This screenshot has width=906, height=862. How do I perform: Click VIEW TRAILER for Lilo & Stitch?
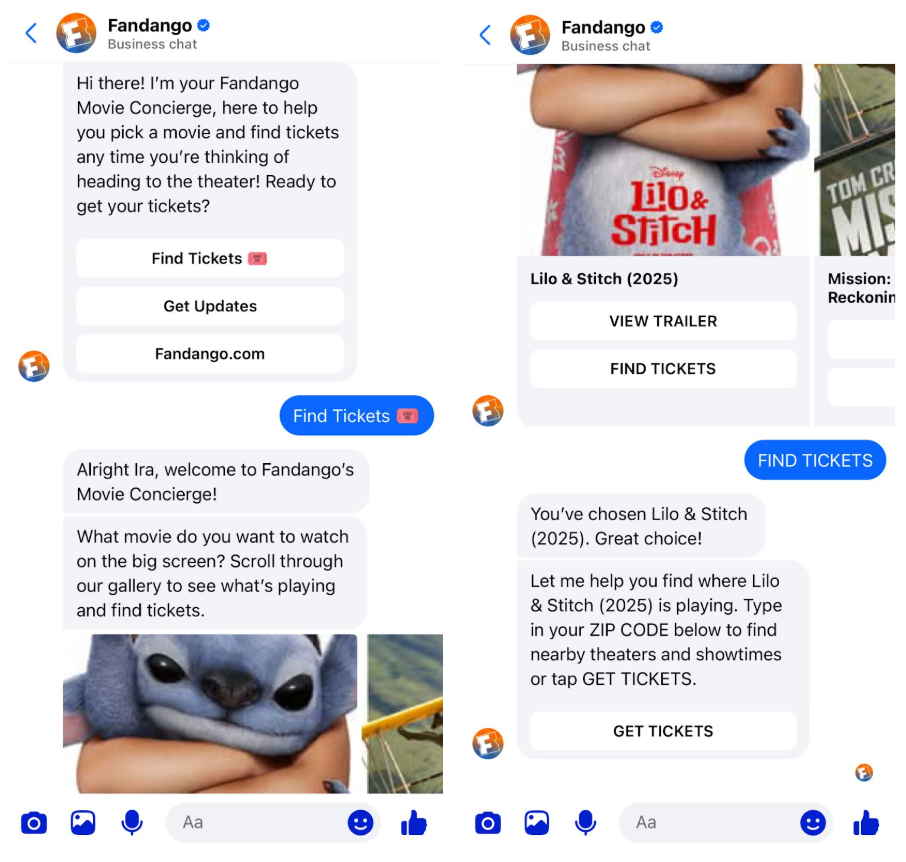(x=663, y=321)
